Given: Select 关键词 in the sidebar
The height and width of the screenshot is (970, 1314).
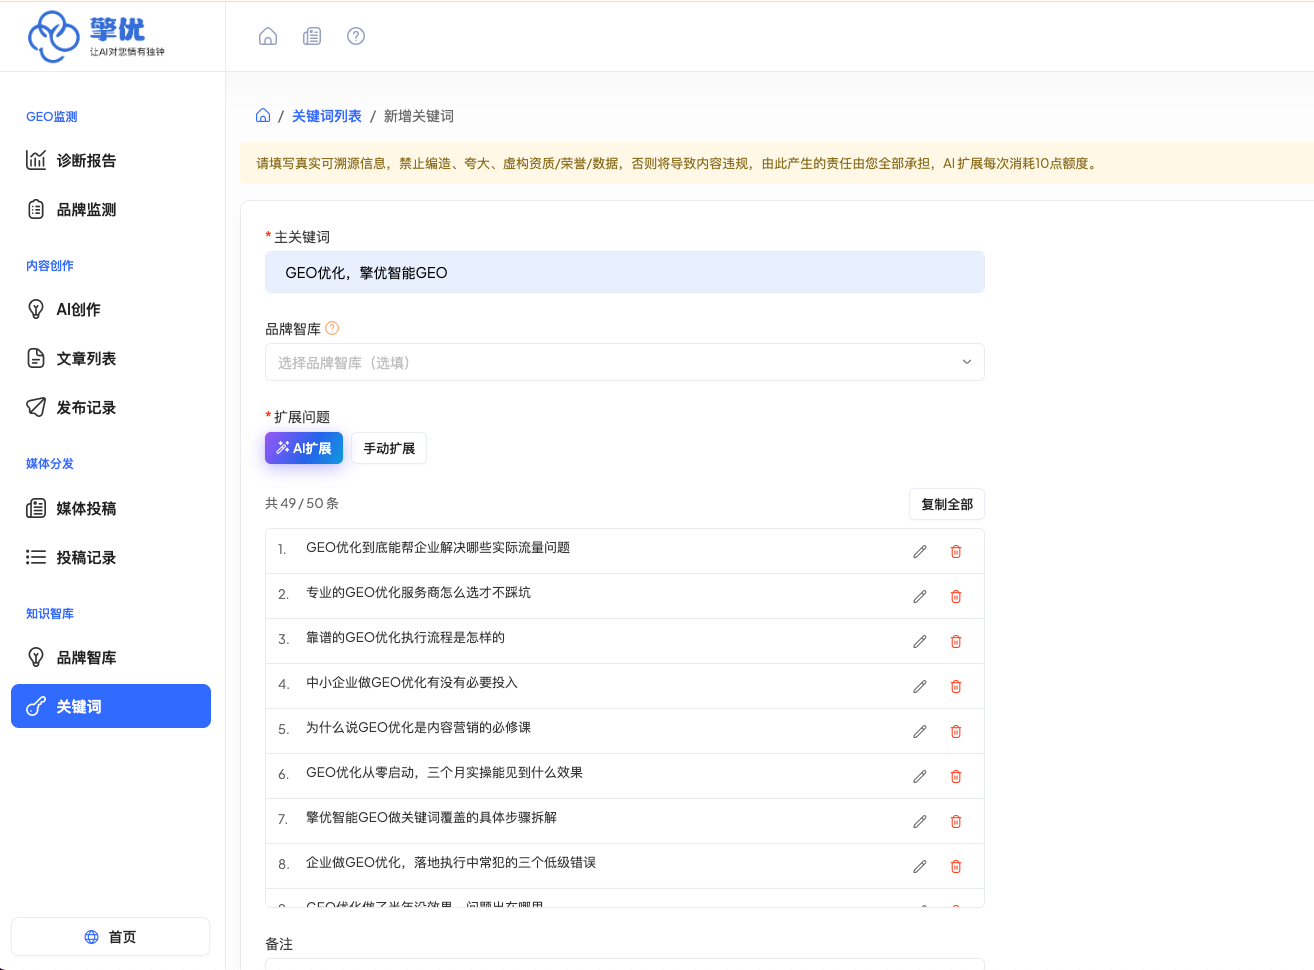Looking at the screenshot, I should 111,706.
